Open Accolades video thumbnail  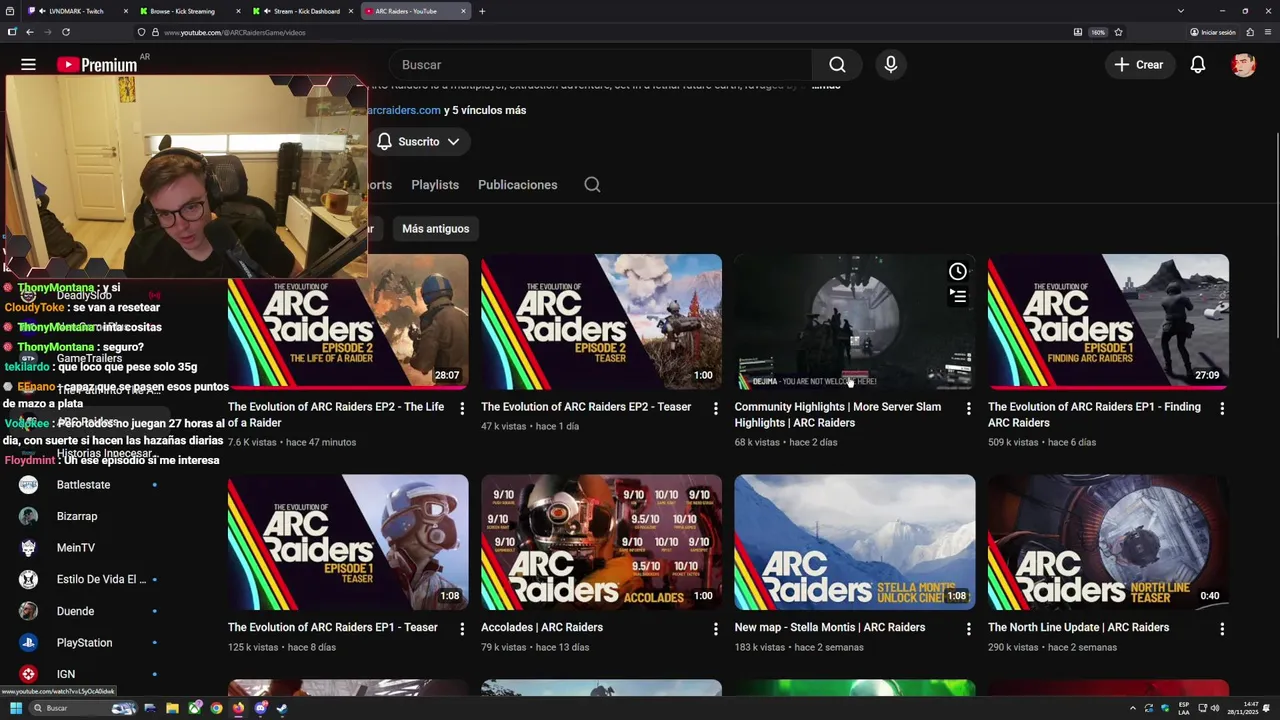tap(601, 542)
